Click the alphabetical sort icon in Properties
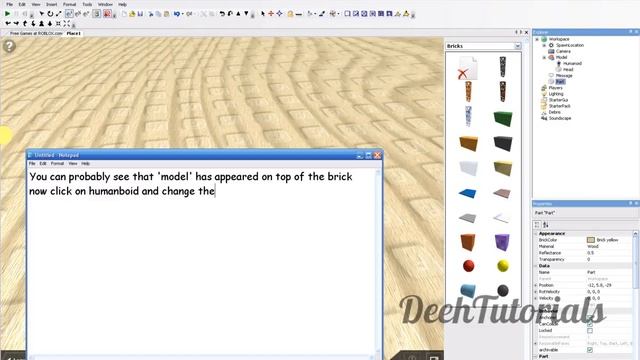Viewport: 640px width, 360px height. click(x=546, y=225)
